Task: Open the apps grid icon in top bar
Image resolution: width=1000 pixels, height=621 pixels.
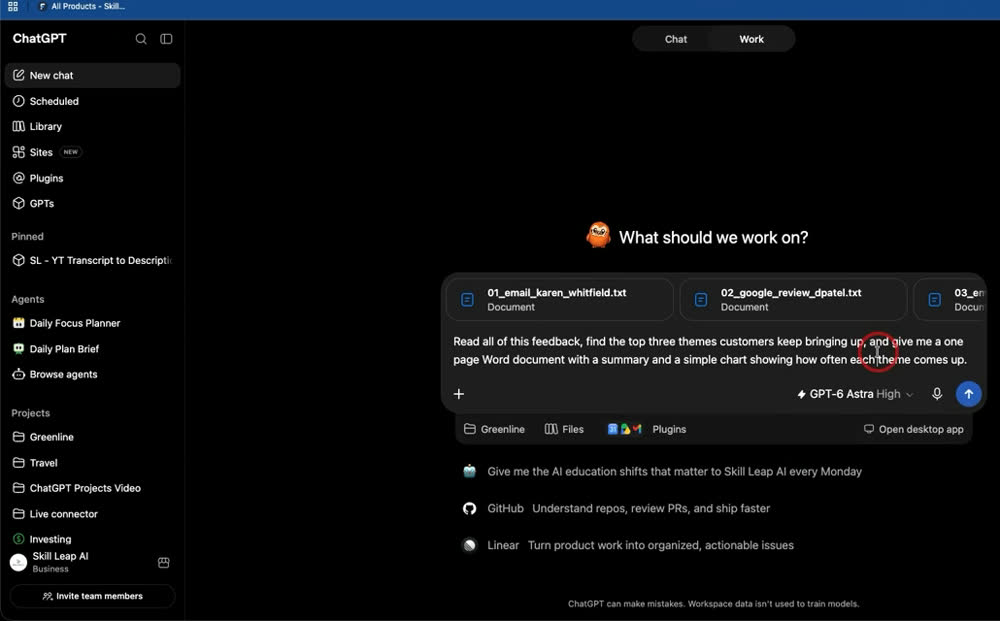Action: 13,6
